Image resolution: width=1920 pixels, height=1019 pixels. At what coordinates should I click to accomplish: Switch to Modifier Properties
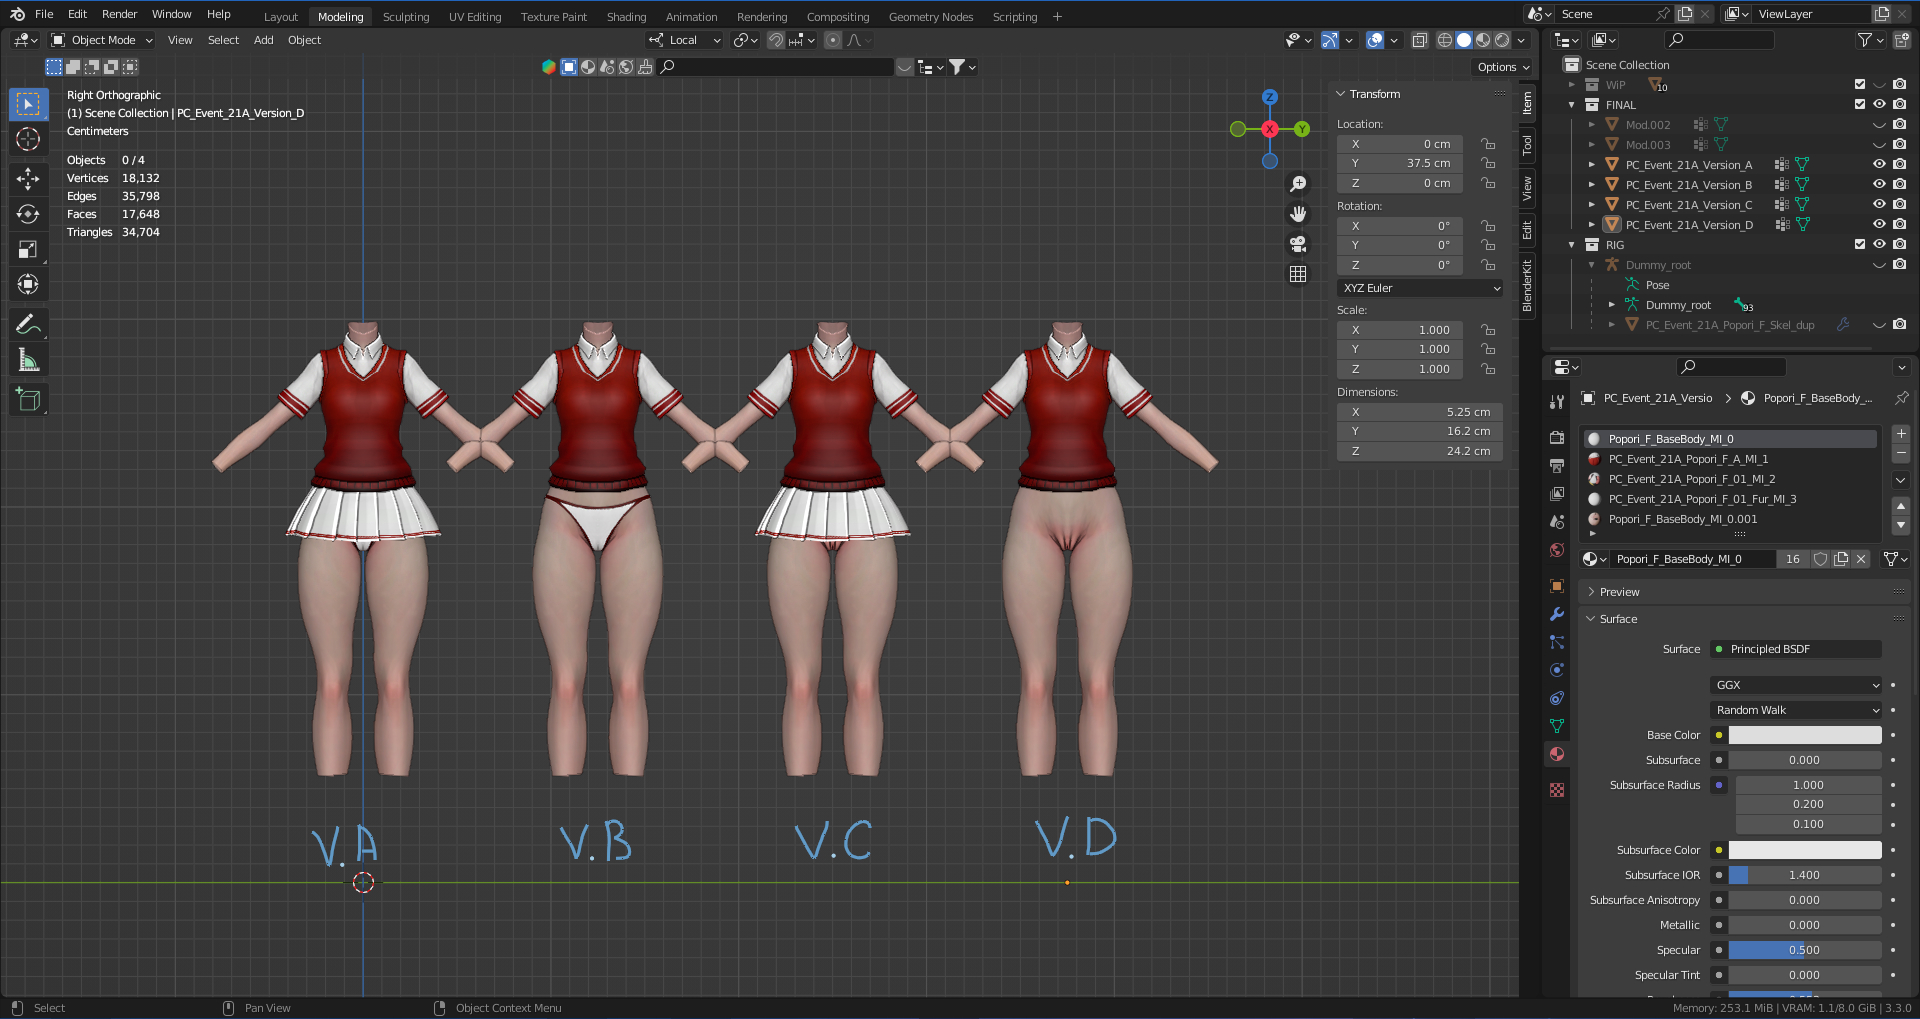point(1556,615)
